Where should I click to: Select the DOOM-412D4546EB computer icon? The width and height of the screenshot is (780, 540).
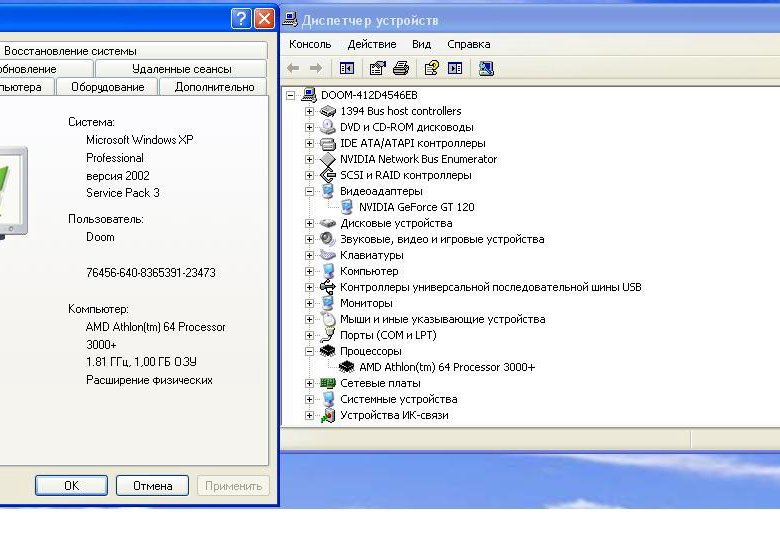pos(309,94)
